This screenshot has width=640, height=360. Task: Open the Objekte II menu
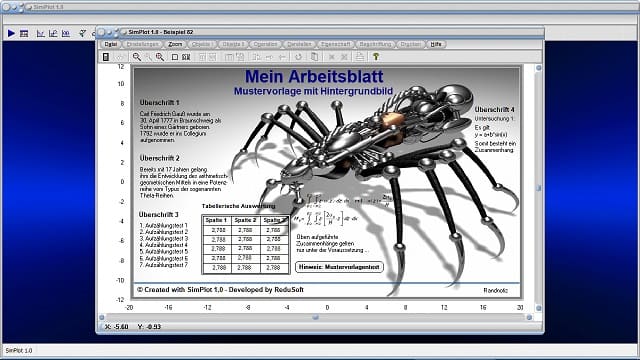point(233,44)
